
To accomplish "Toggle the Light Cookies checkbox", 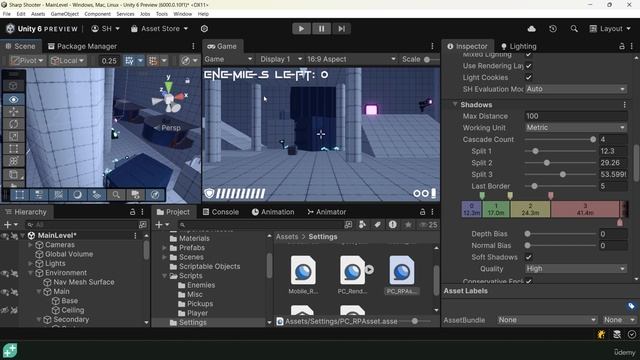I will 528,77.
